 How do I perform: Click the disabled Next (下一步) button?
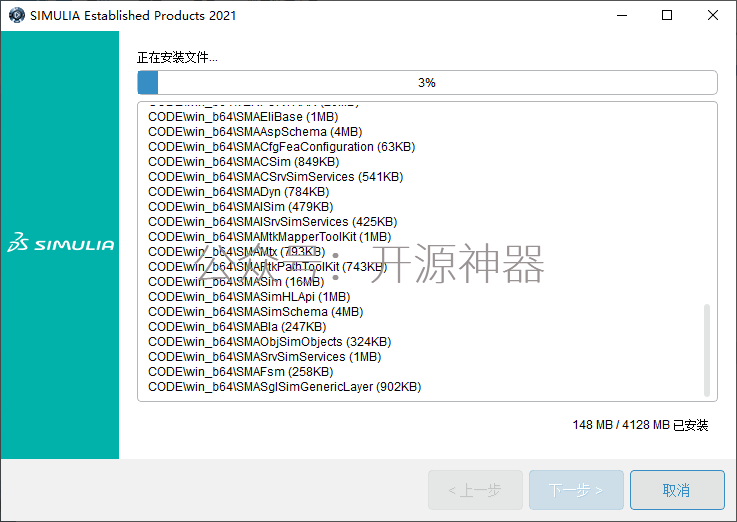point(576,490)
